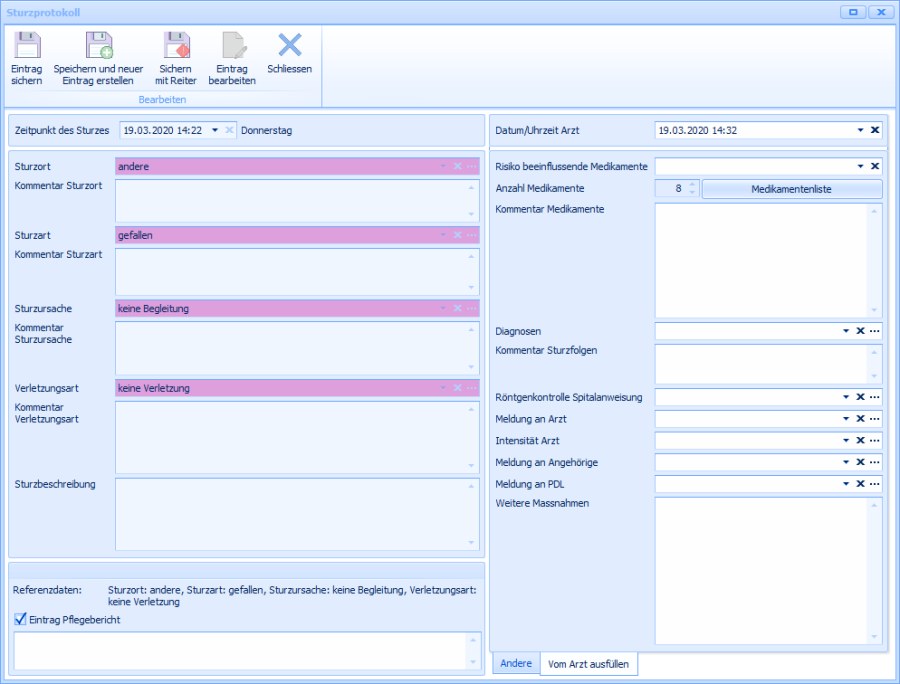Click into the Sturzbeschreibung text area
The height and width of the screenshot is (684, 900).
(x=290, y=513)
